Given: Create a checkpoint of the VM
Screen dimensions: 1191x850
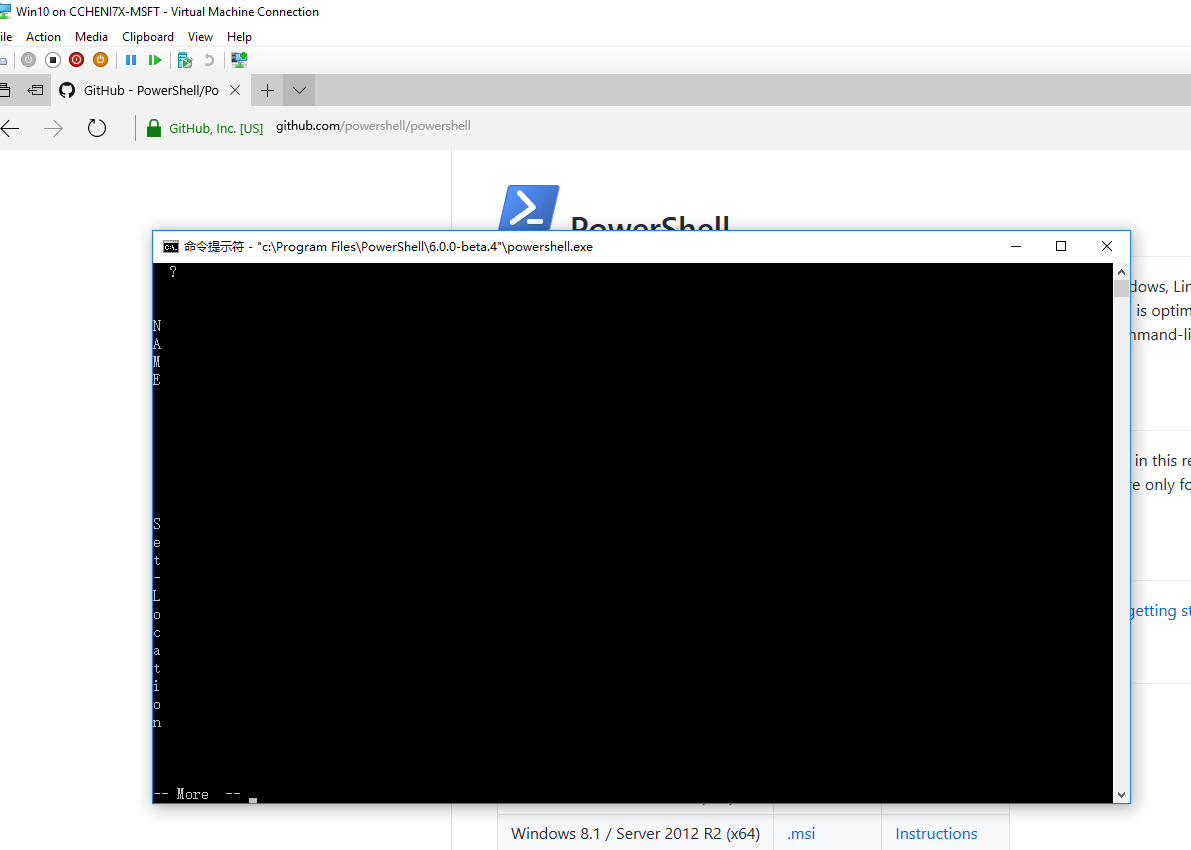Looking at the screenshot, I should click(x=185, y=60).
